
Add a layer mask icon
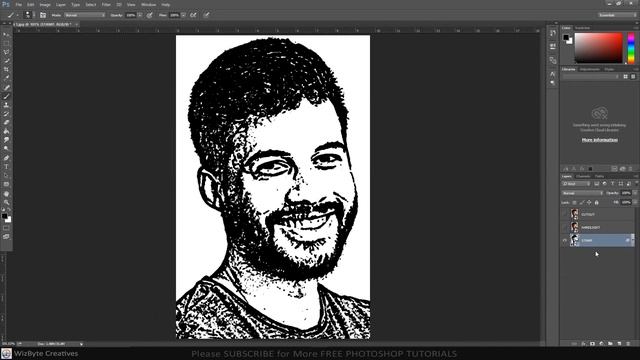tap(592, 344)
